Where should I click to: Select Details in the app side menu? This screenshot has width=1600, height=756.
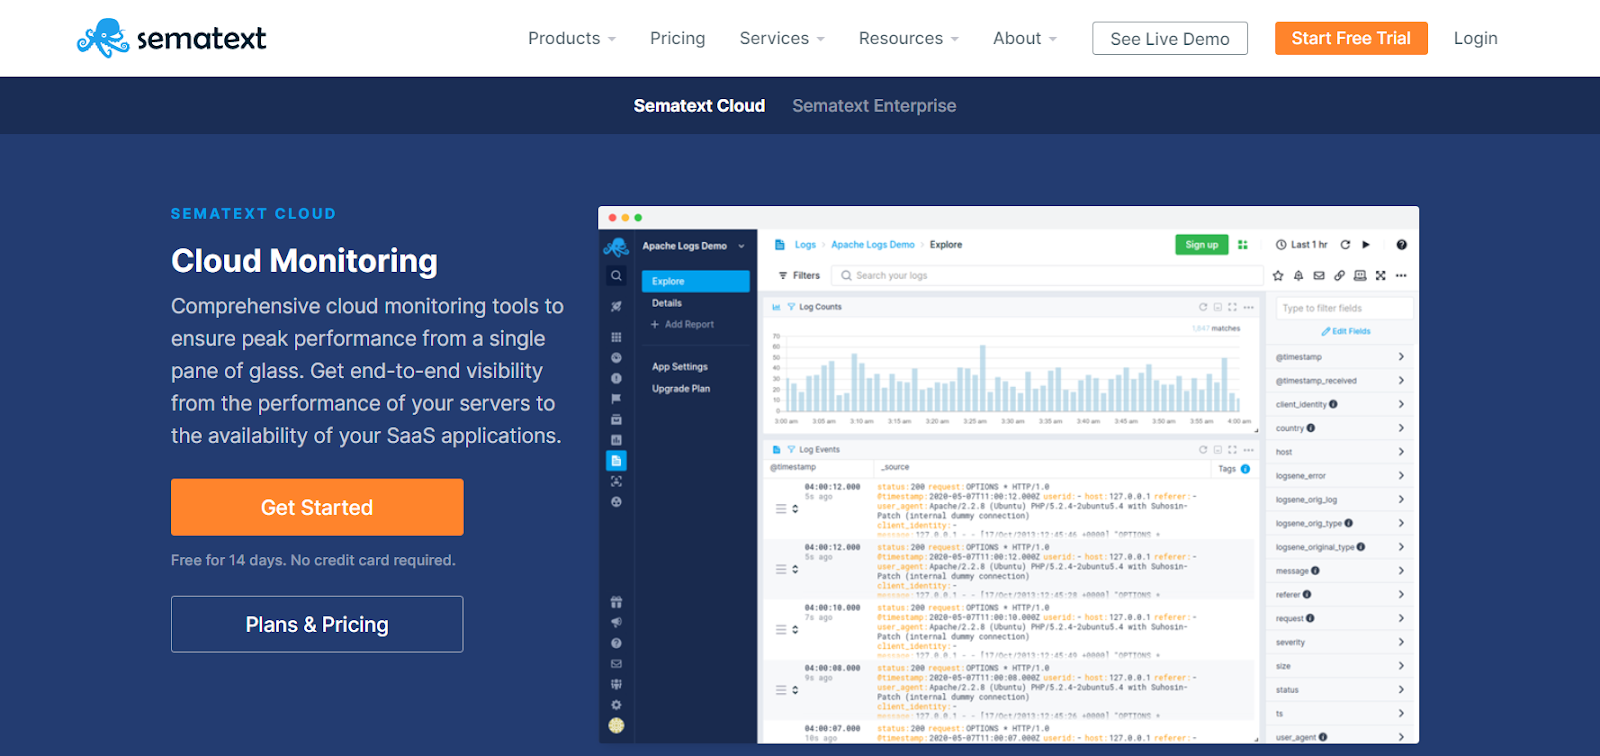[667, 303]
